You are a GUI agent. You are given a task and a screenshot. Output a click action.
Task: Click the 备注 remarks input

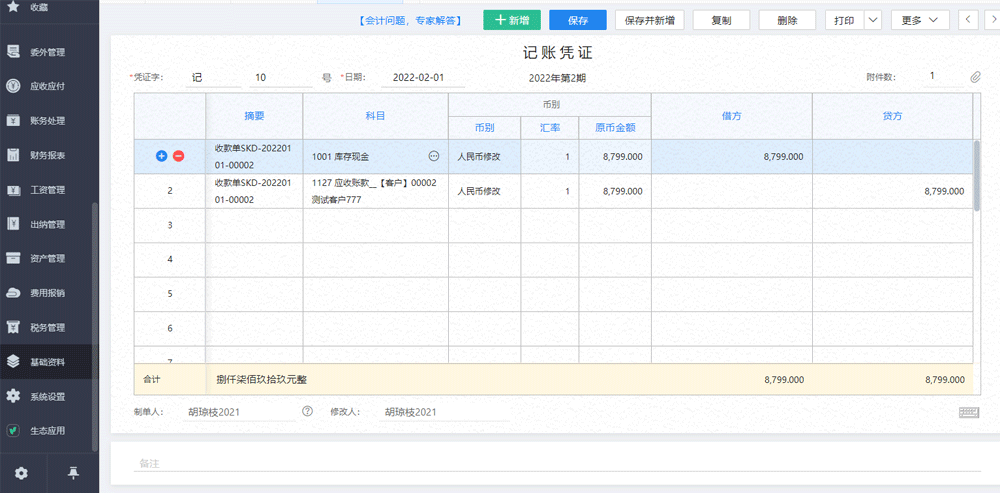click(x=557, y=464)
